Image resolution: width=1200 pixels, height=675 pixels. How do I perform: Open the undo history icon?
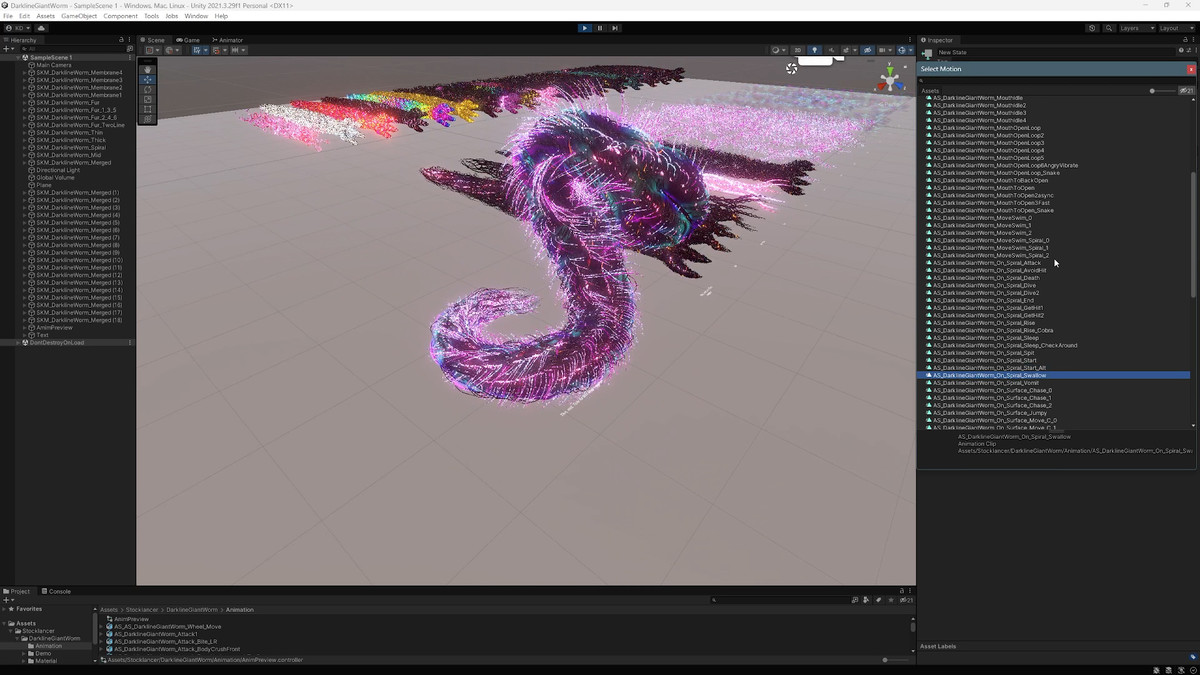click(1092, 28)
